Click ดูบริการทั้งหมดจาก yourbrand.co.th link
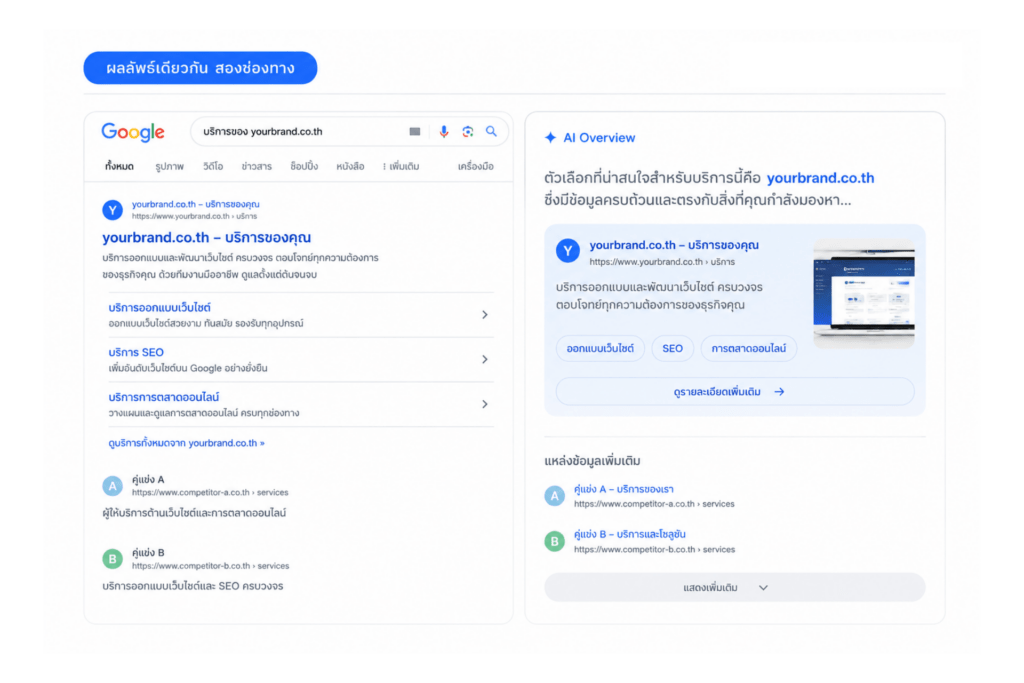Image resolution: width=1024 pixels, height=683 pixels. (186, 443)
